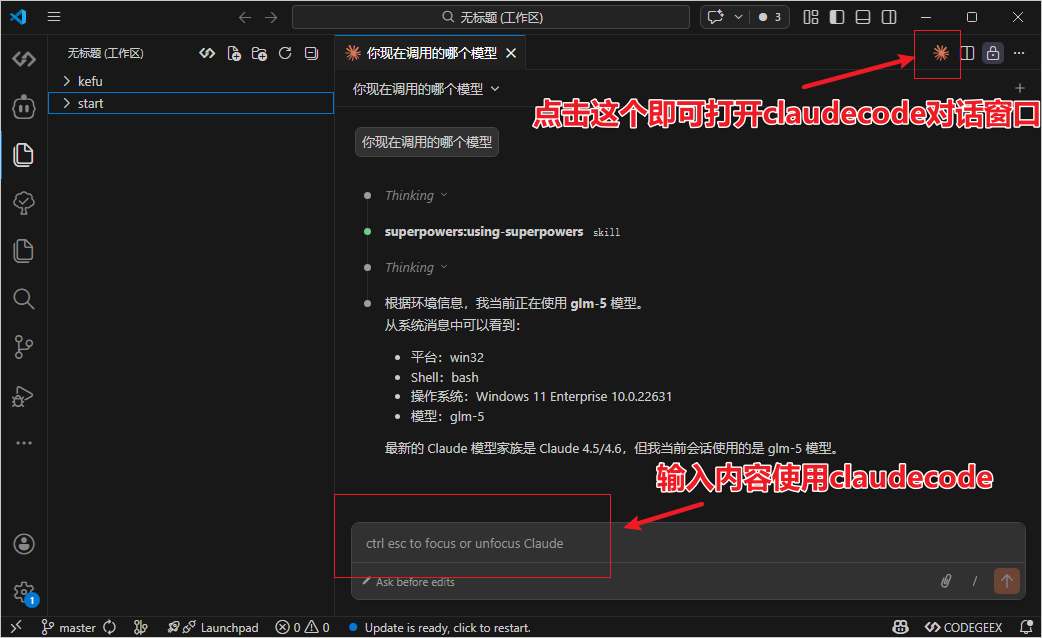The image size is (1042, 638).
Task: Show errors and warnings count
Action: [x=302, y=627]
